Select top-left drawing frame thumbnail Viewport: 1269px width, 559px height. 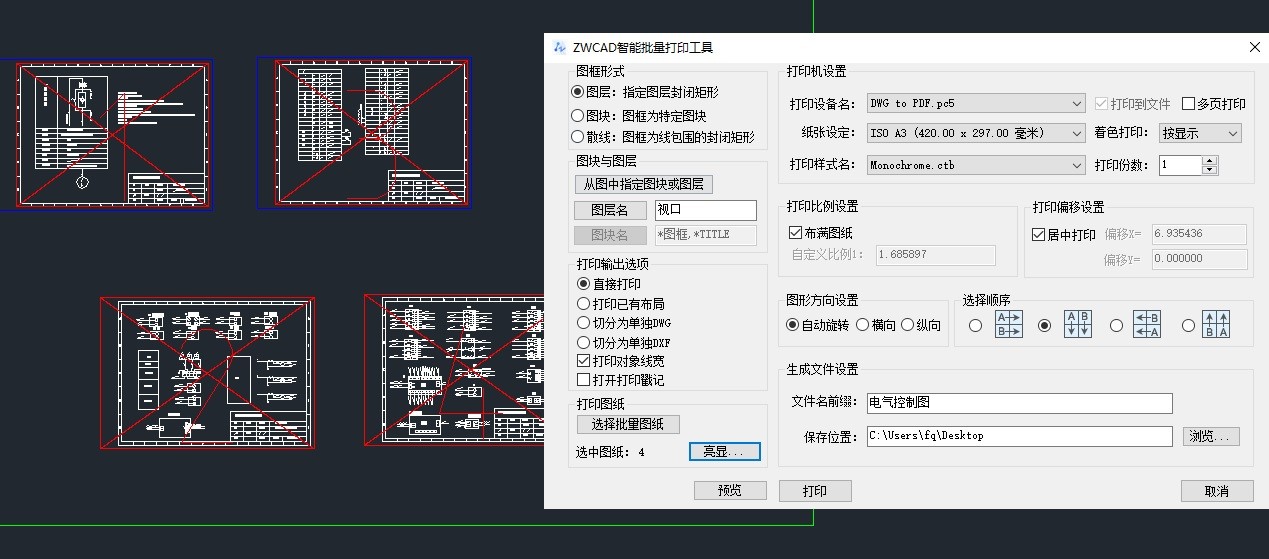pyautogui.click(x=112, y=134)
